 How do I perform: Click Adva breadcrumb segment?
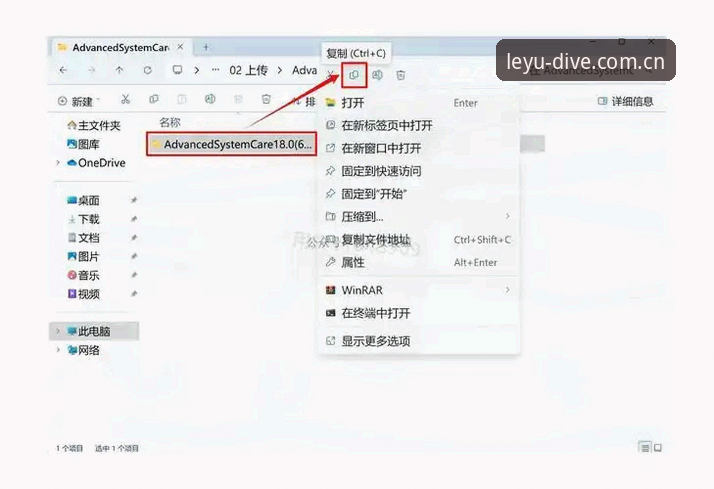(x=304, y=70)
